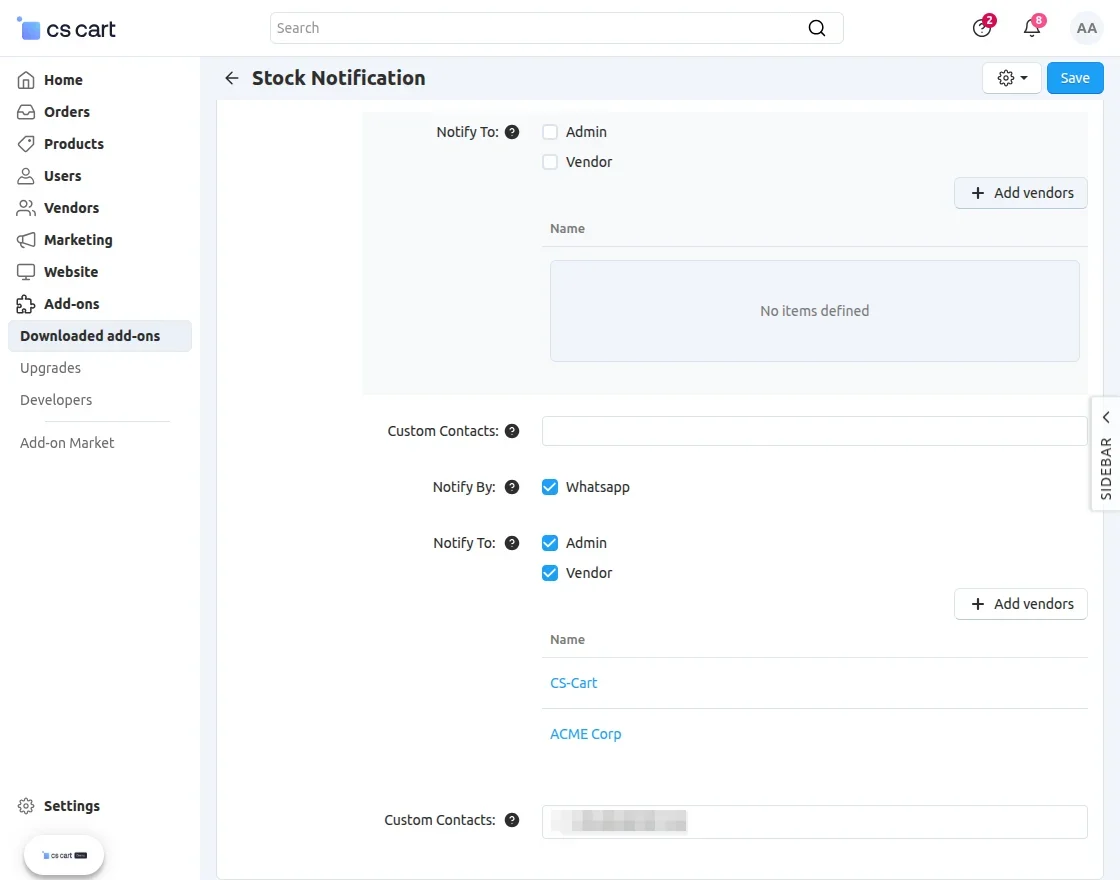Open the ACME Corp vendor link
The width and height of the screenshot is (1120, 880).
(586, 734)
